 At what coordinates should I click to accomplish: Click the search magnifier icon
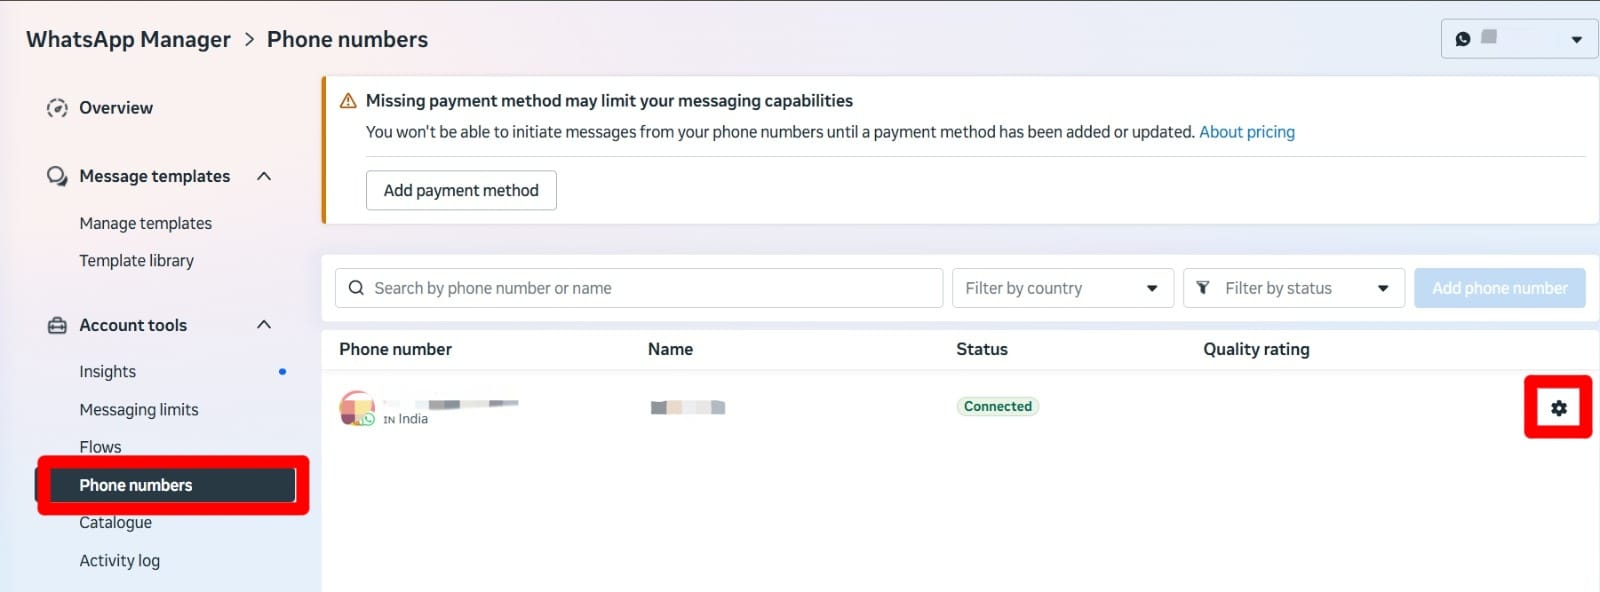coord(356,288)
